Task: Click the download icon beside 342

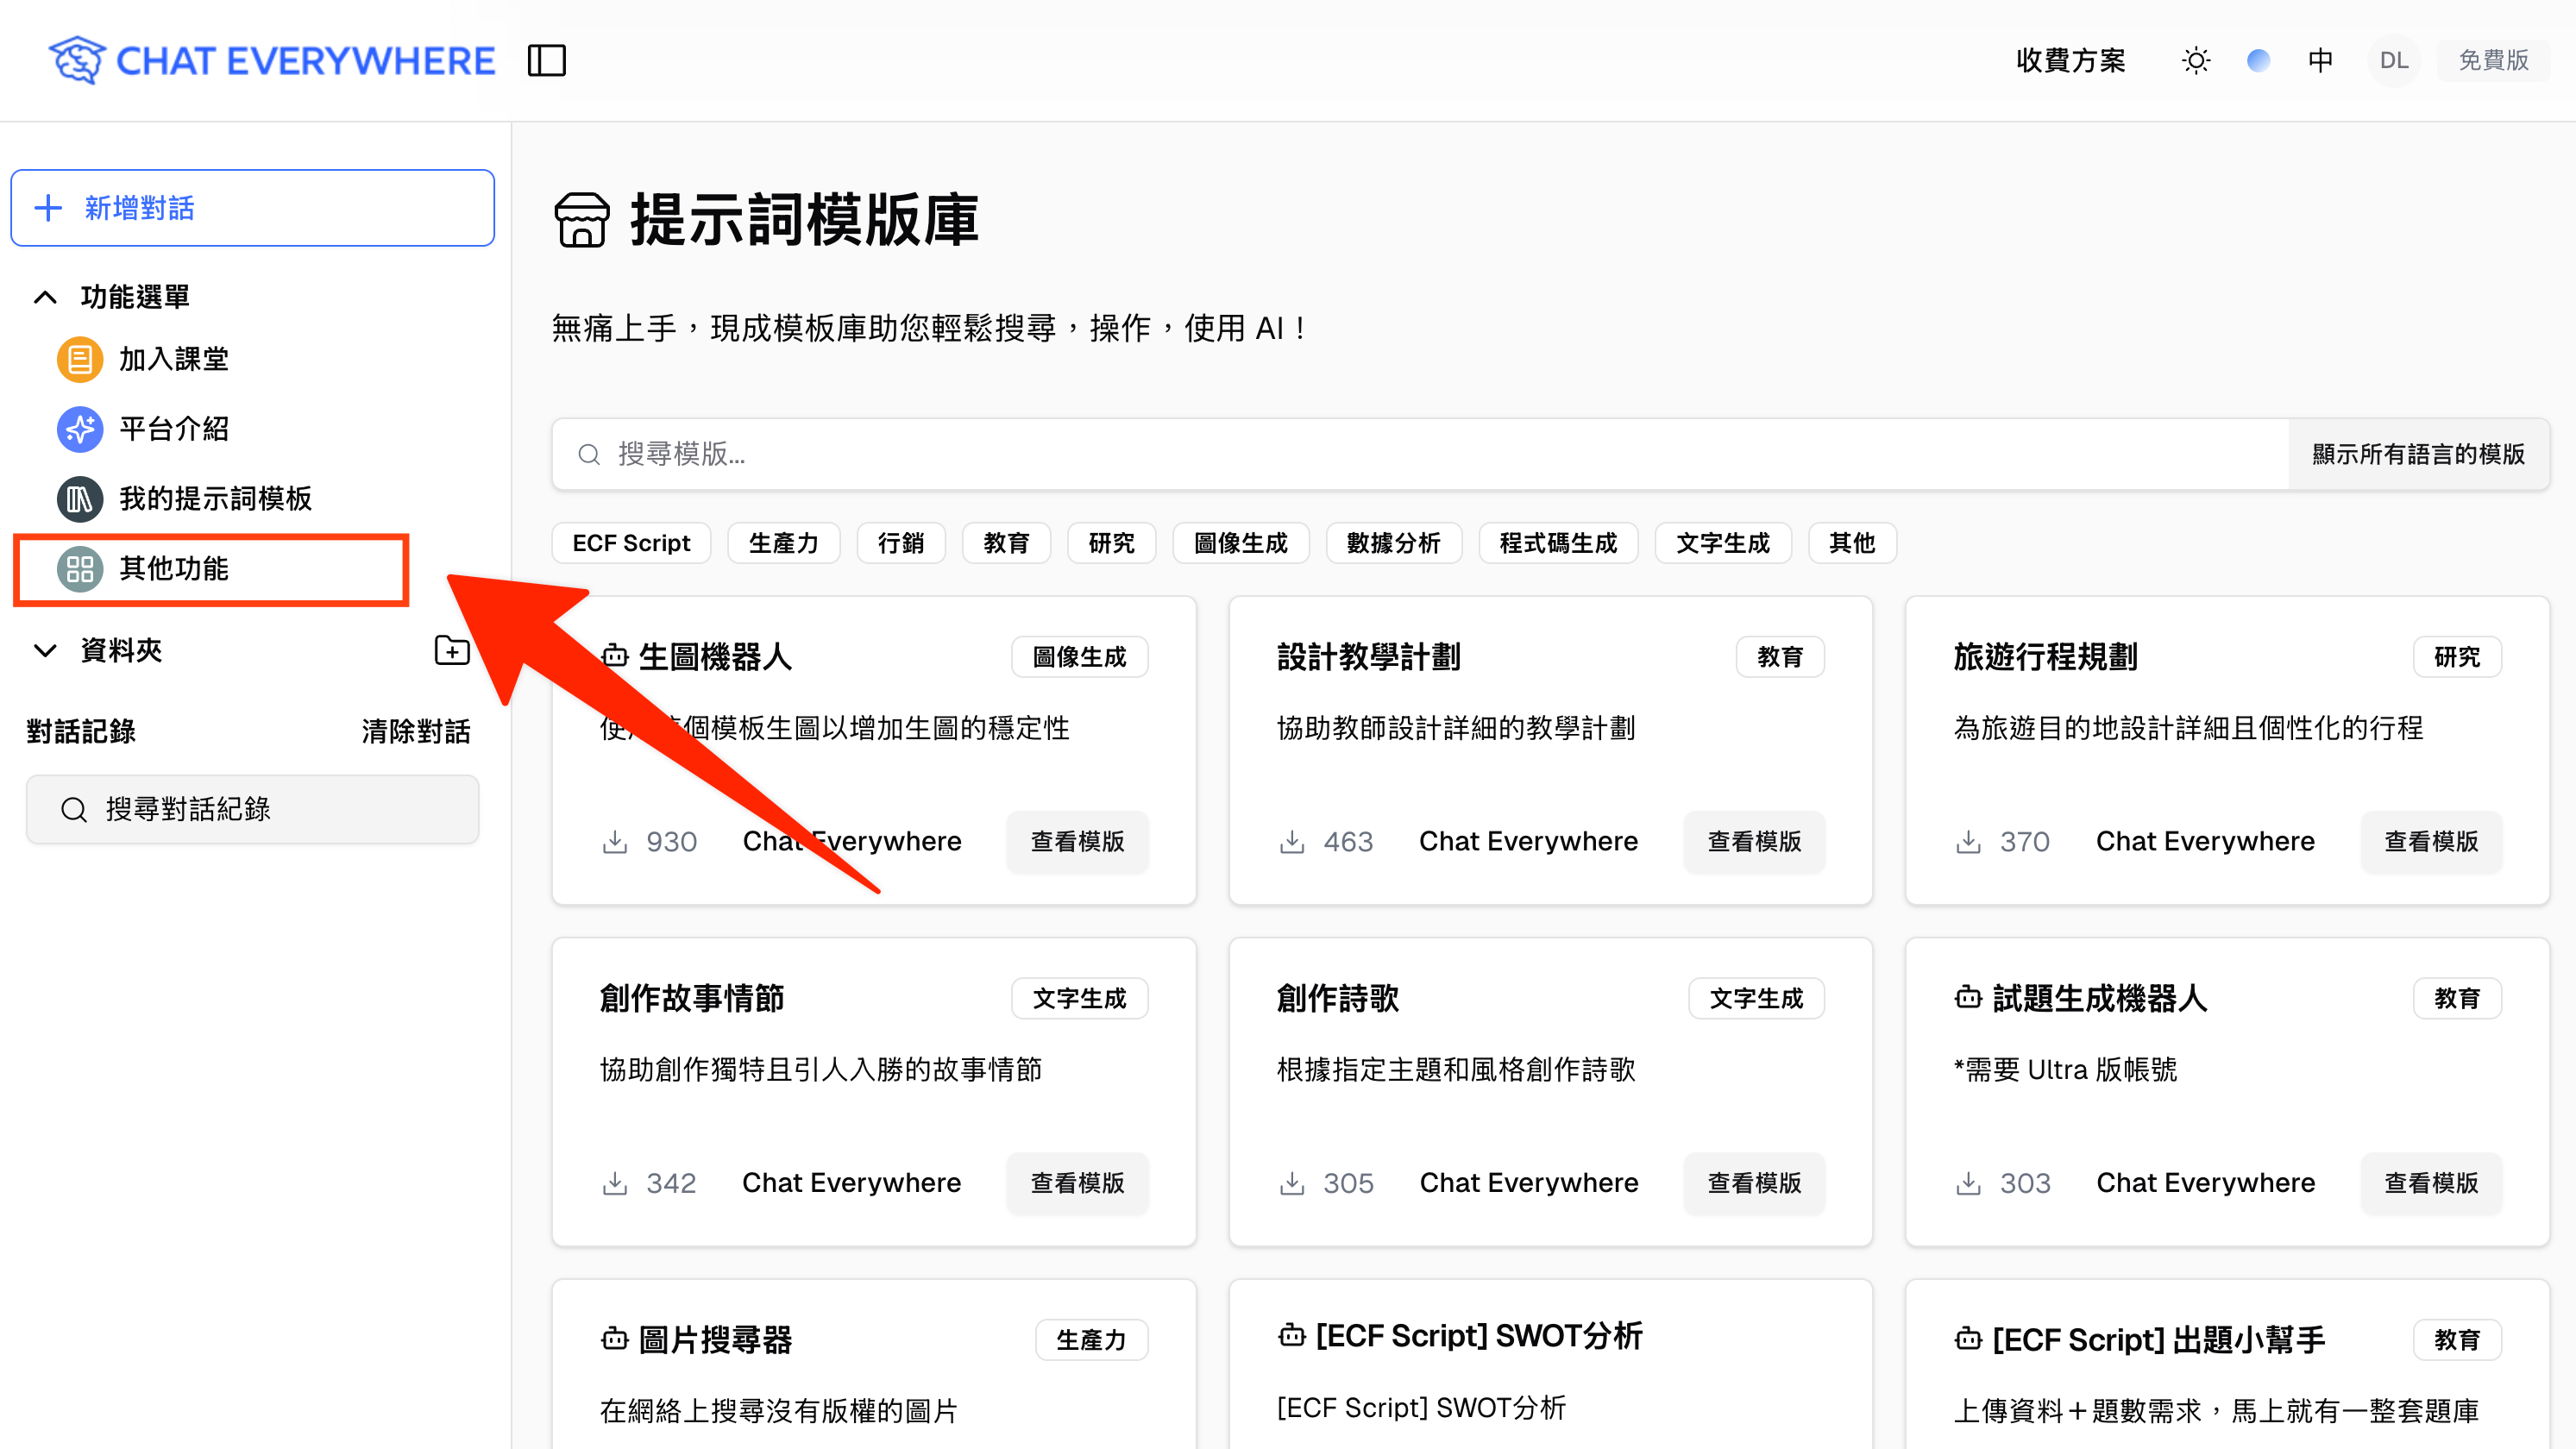Action: point(615,1183)
